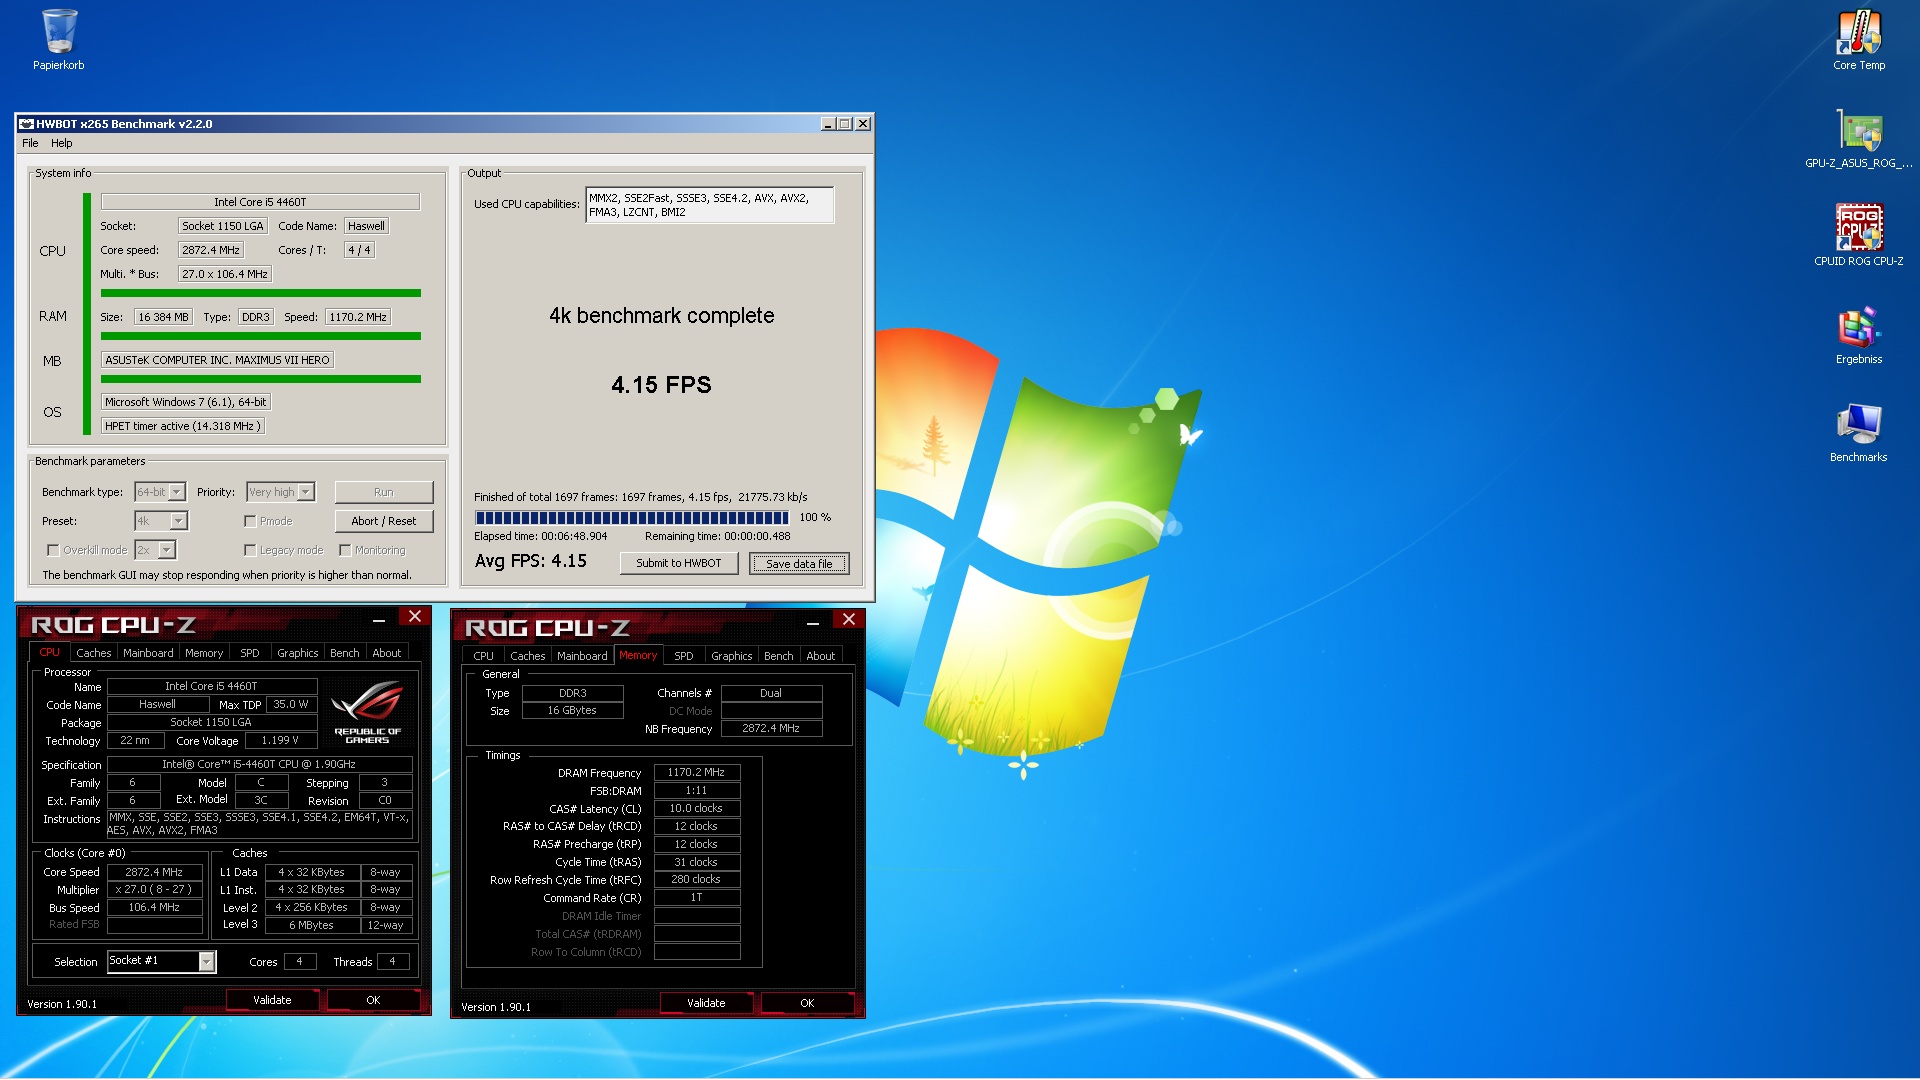
Task: Click the Abort / Reset button
Action: pos(384,521)
